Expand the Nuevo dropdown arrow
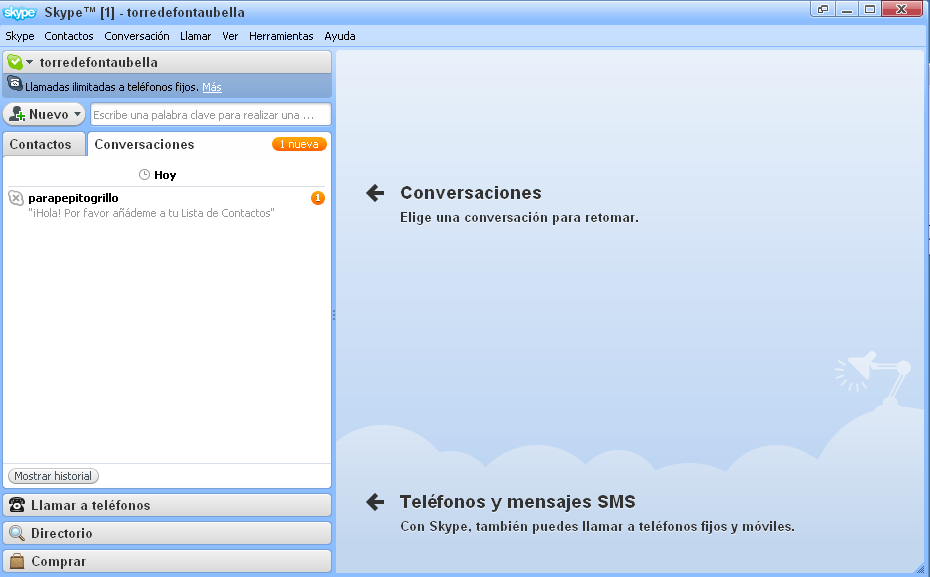 77,114
